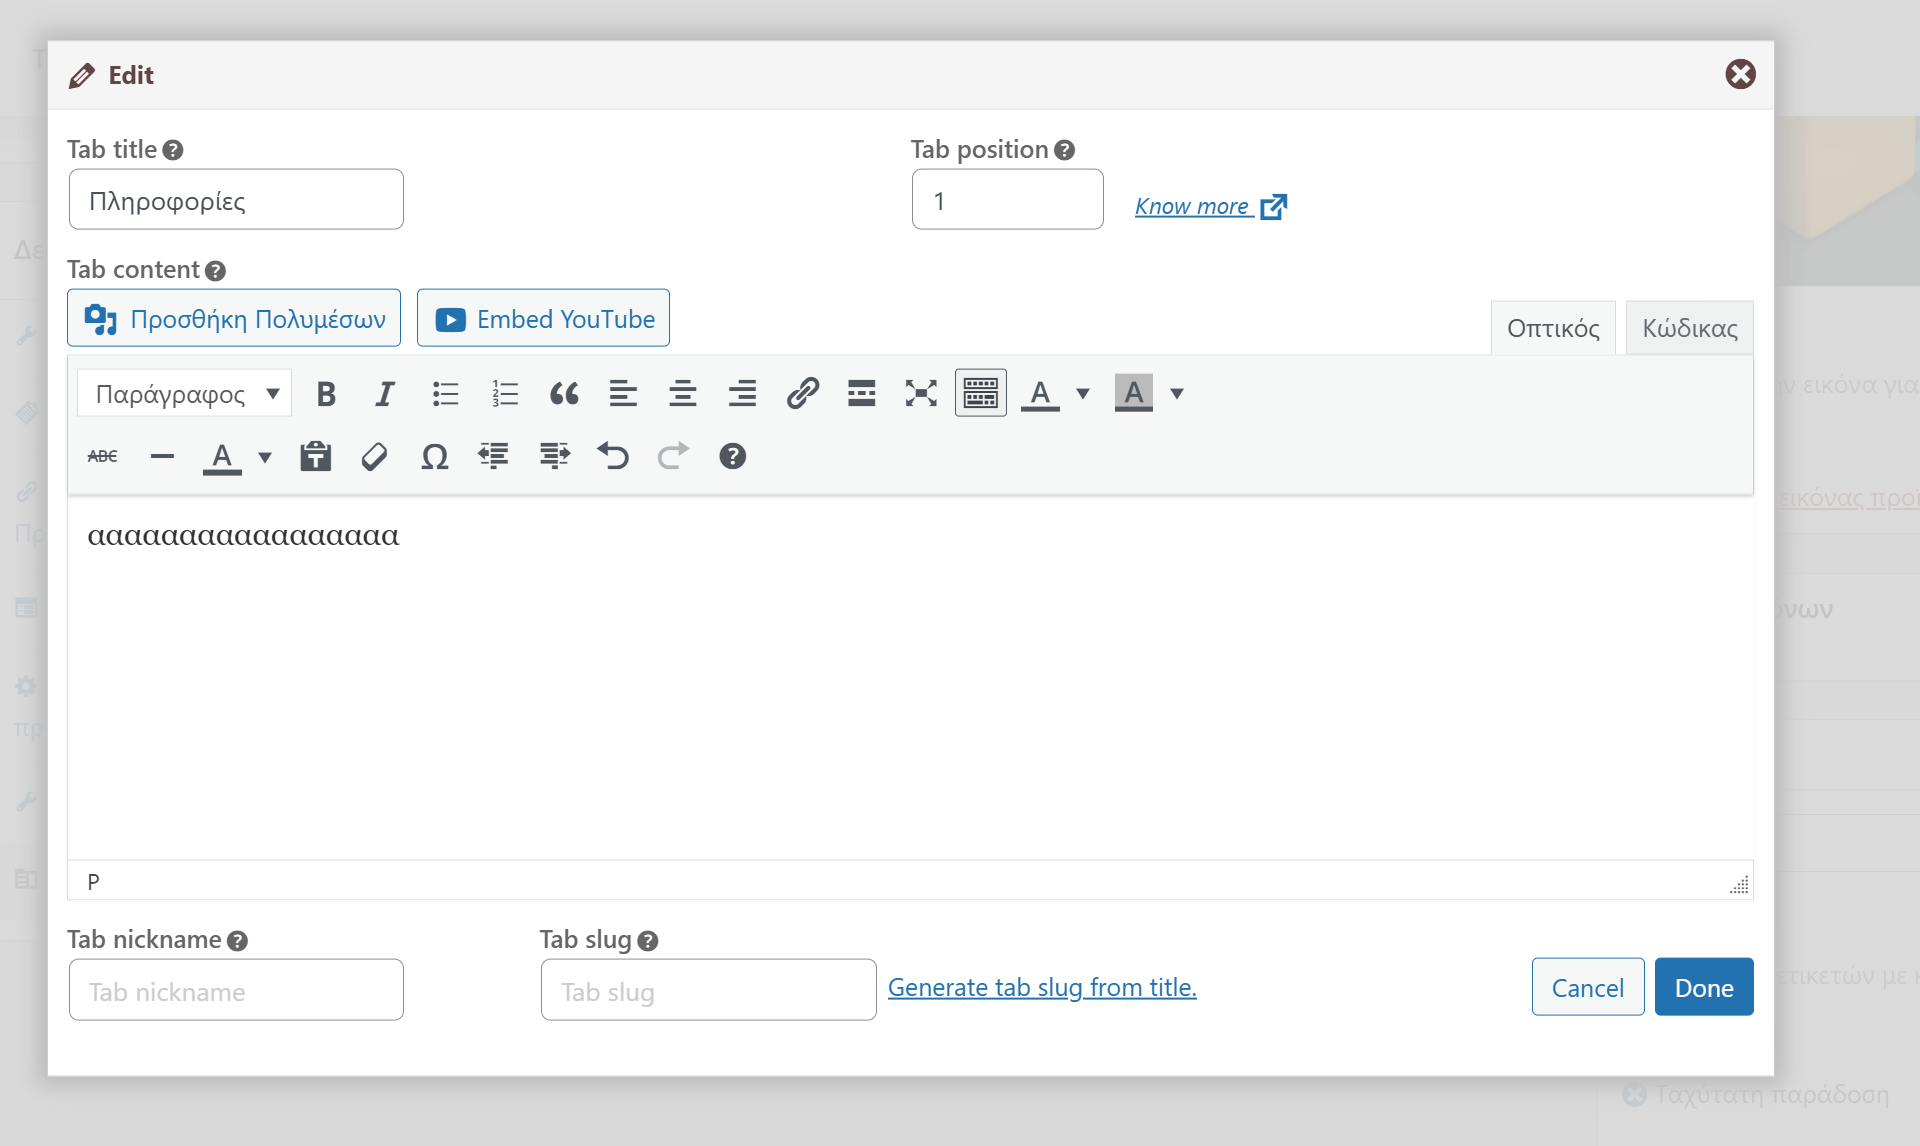Toggle distraction-free fullscreen mode
The height and width of the screenshot is (1146, 1920).
click(x=921, y=394)
